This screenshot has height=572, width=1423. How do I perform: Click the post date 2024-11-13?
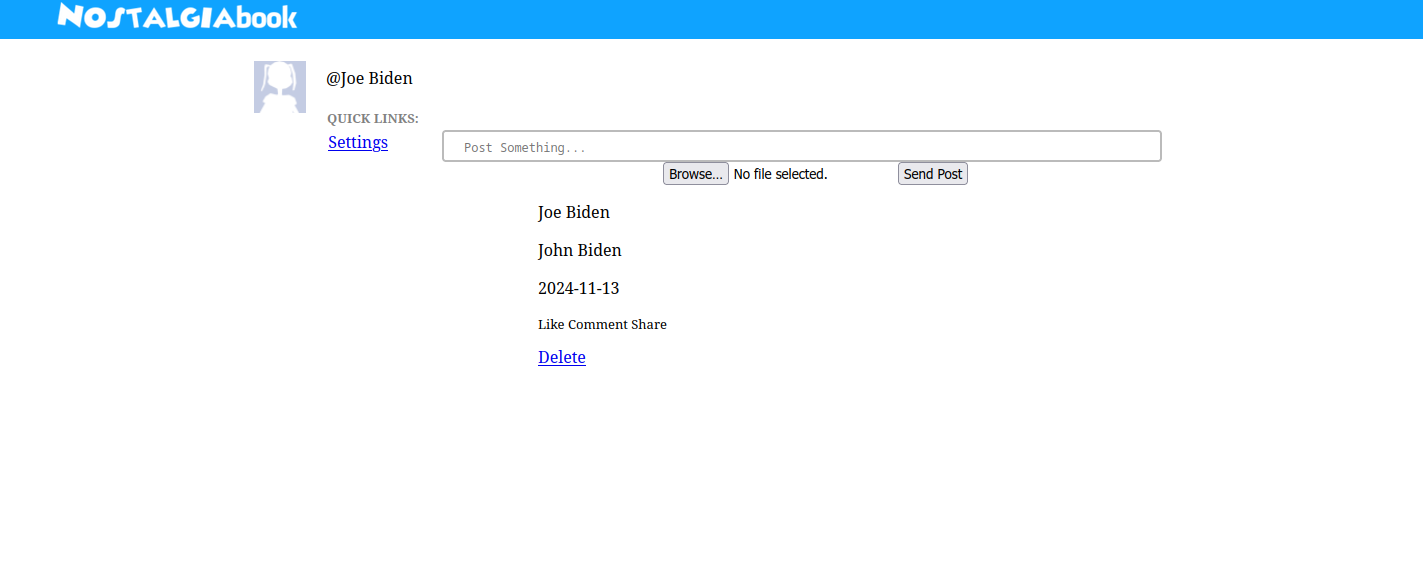(578, 288)
